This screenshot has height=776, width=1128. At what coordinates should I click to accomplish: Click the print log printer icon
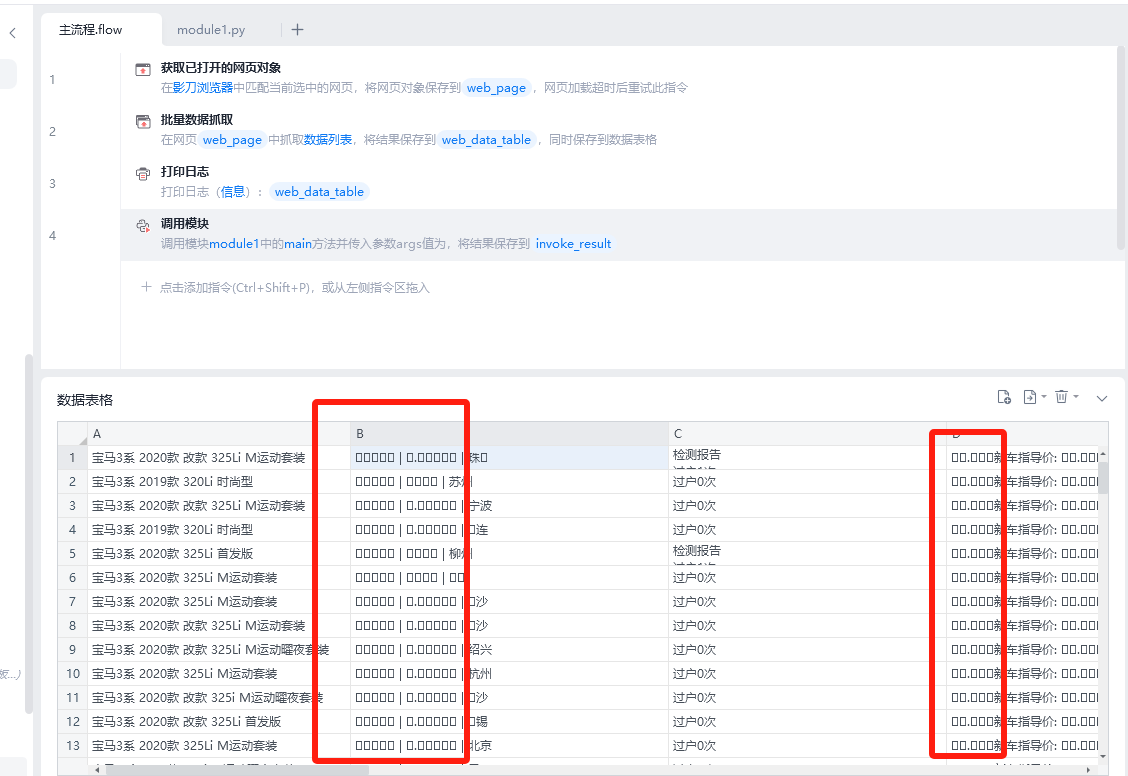click(x=143, y=174)
